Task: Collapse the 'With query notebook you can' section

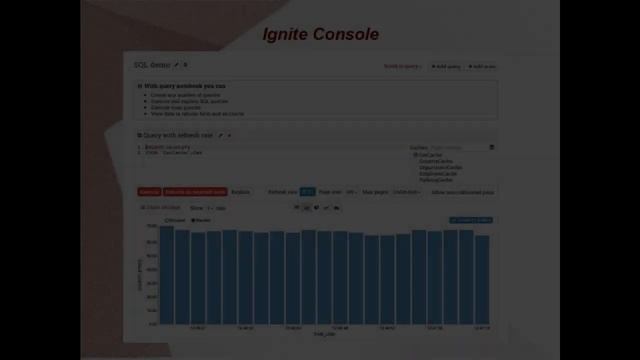Action: [x=140, y=86]
